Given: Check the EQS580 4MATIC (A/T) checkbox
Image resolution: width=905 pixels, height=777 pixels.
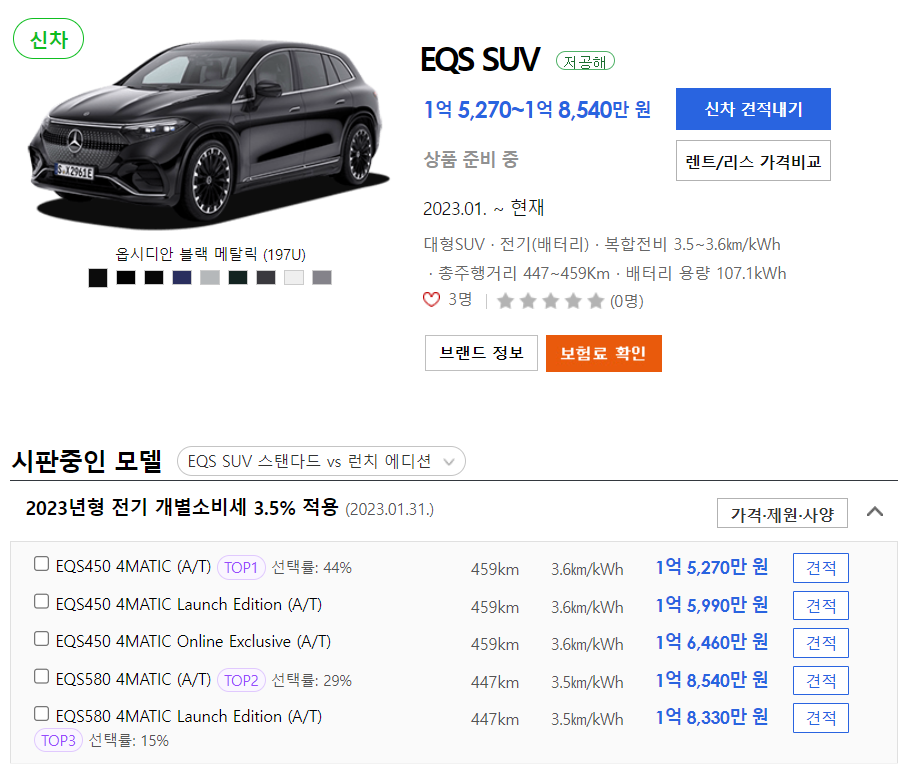Looking at the screenshot, I should (x=41, y=677).
